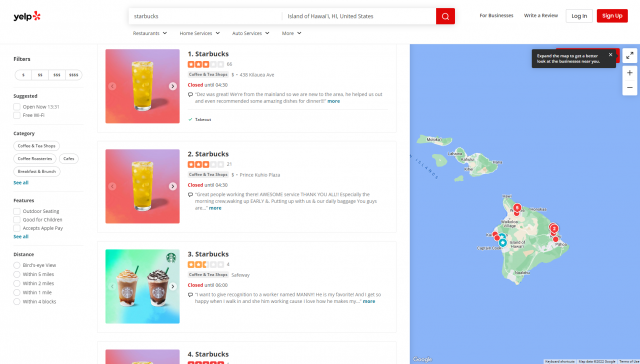
Task: Select Within 5 miles distance option
Action: (17, 274)
